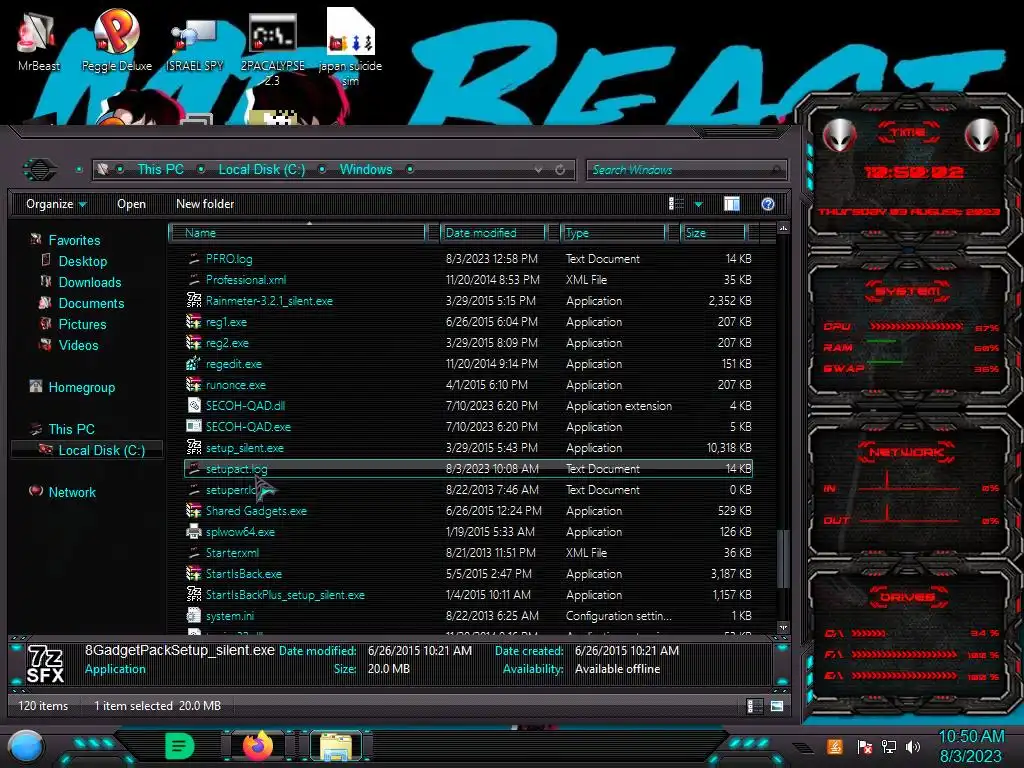Open Pictures in navigation pane
The width and height of the screenshot is (1024, 768).
pyautogui.click(x=82, y=324)
